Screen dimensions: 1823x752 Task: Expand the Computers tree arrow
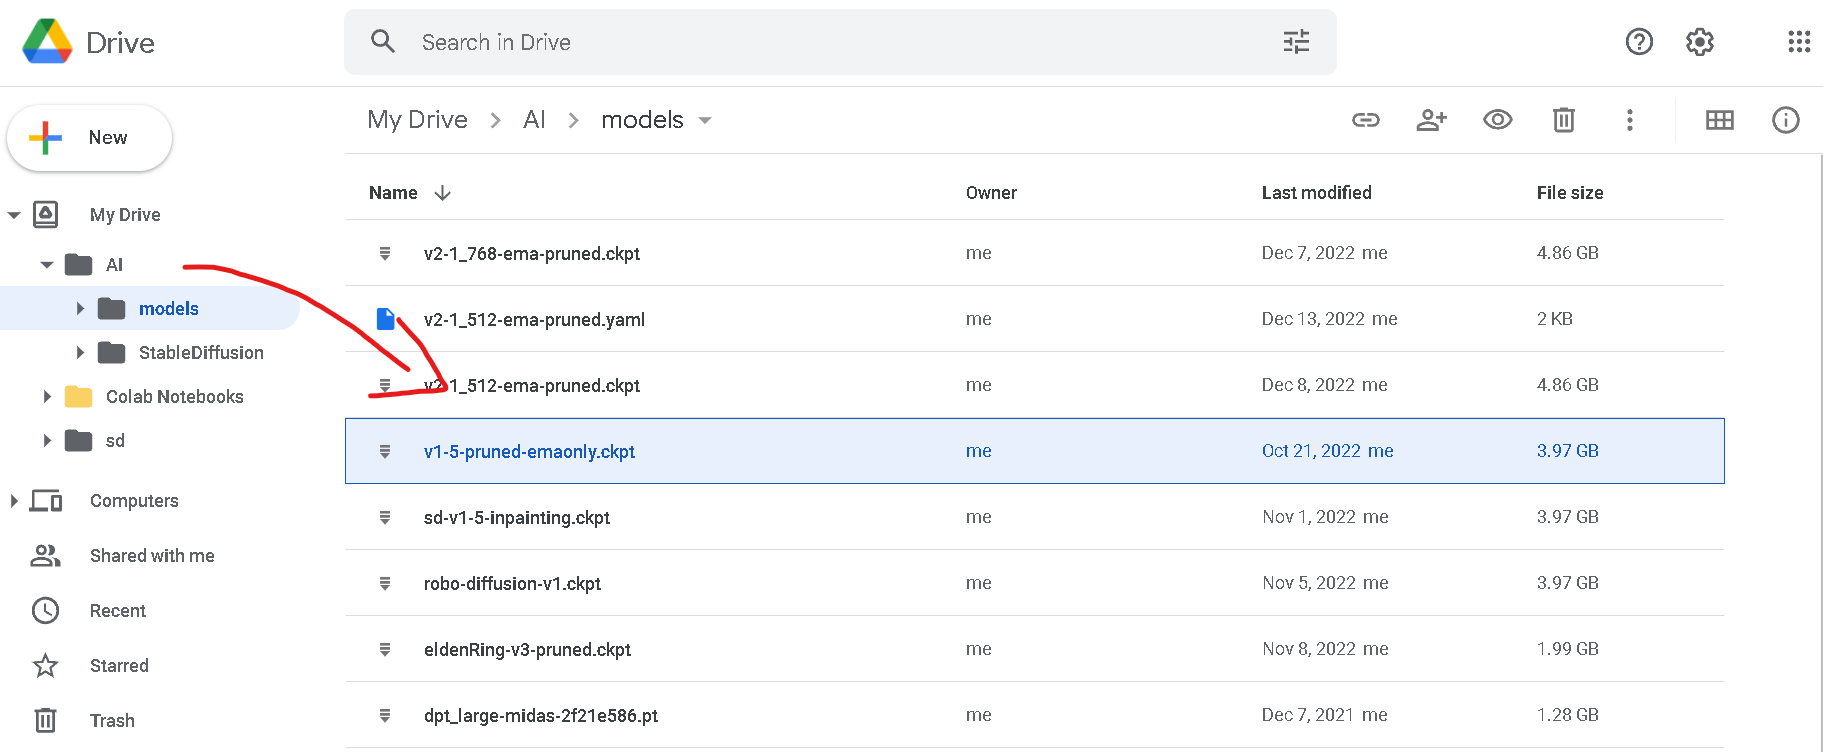(x=14, y=500)
